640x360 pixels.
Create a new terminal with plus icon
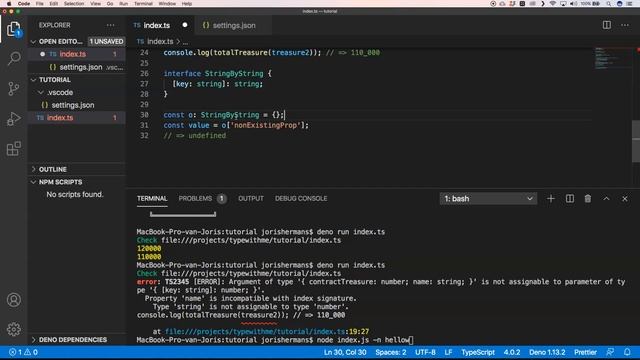[551, 199]
